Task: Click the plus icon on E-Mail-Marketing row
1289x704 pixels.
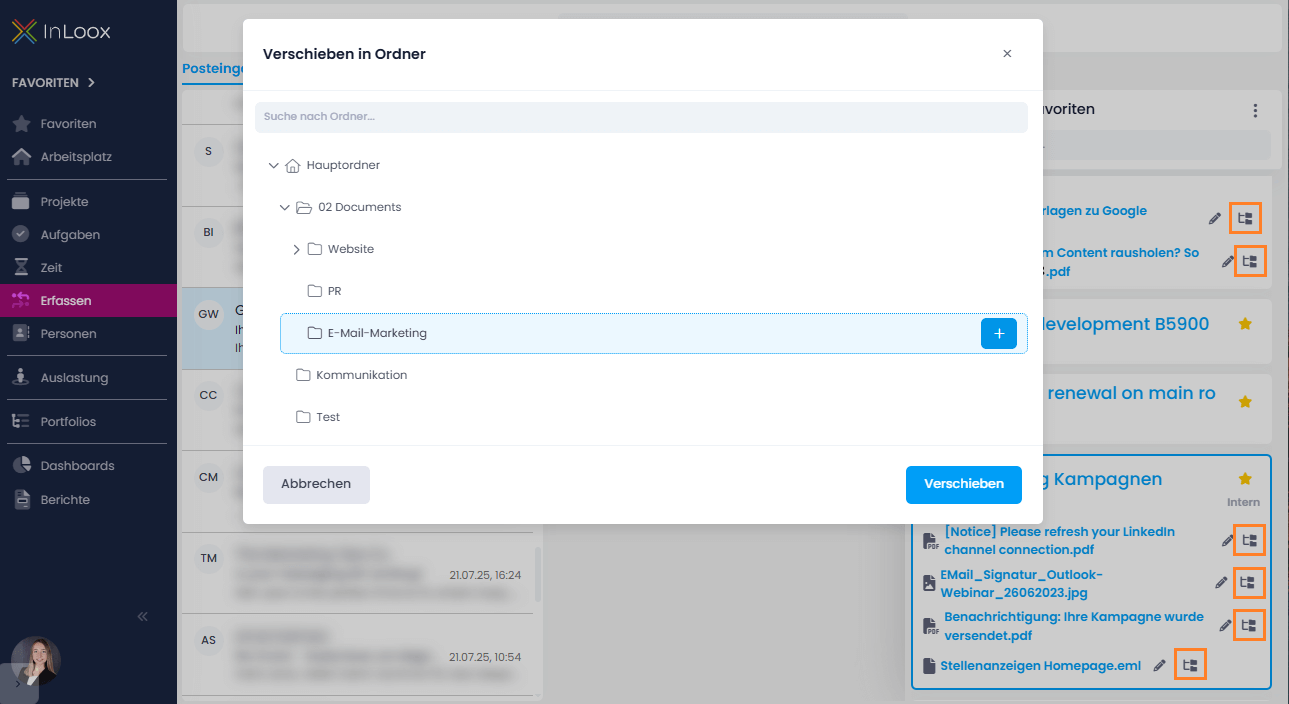Action: click(998, 333)
